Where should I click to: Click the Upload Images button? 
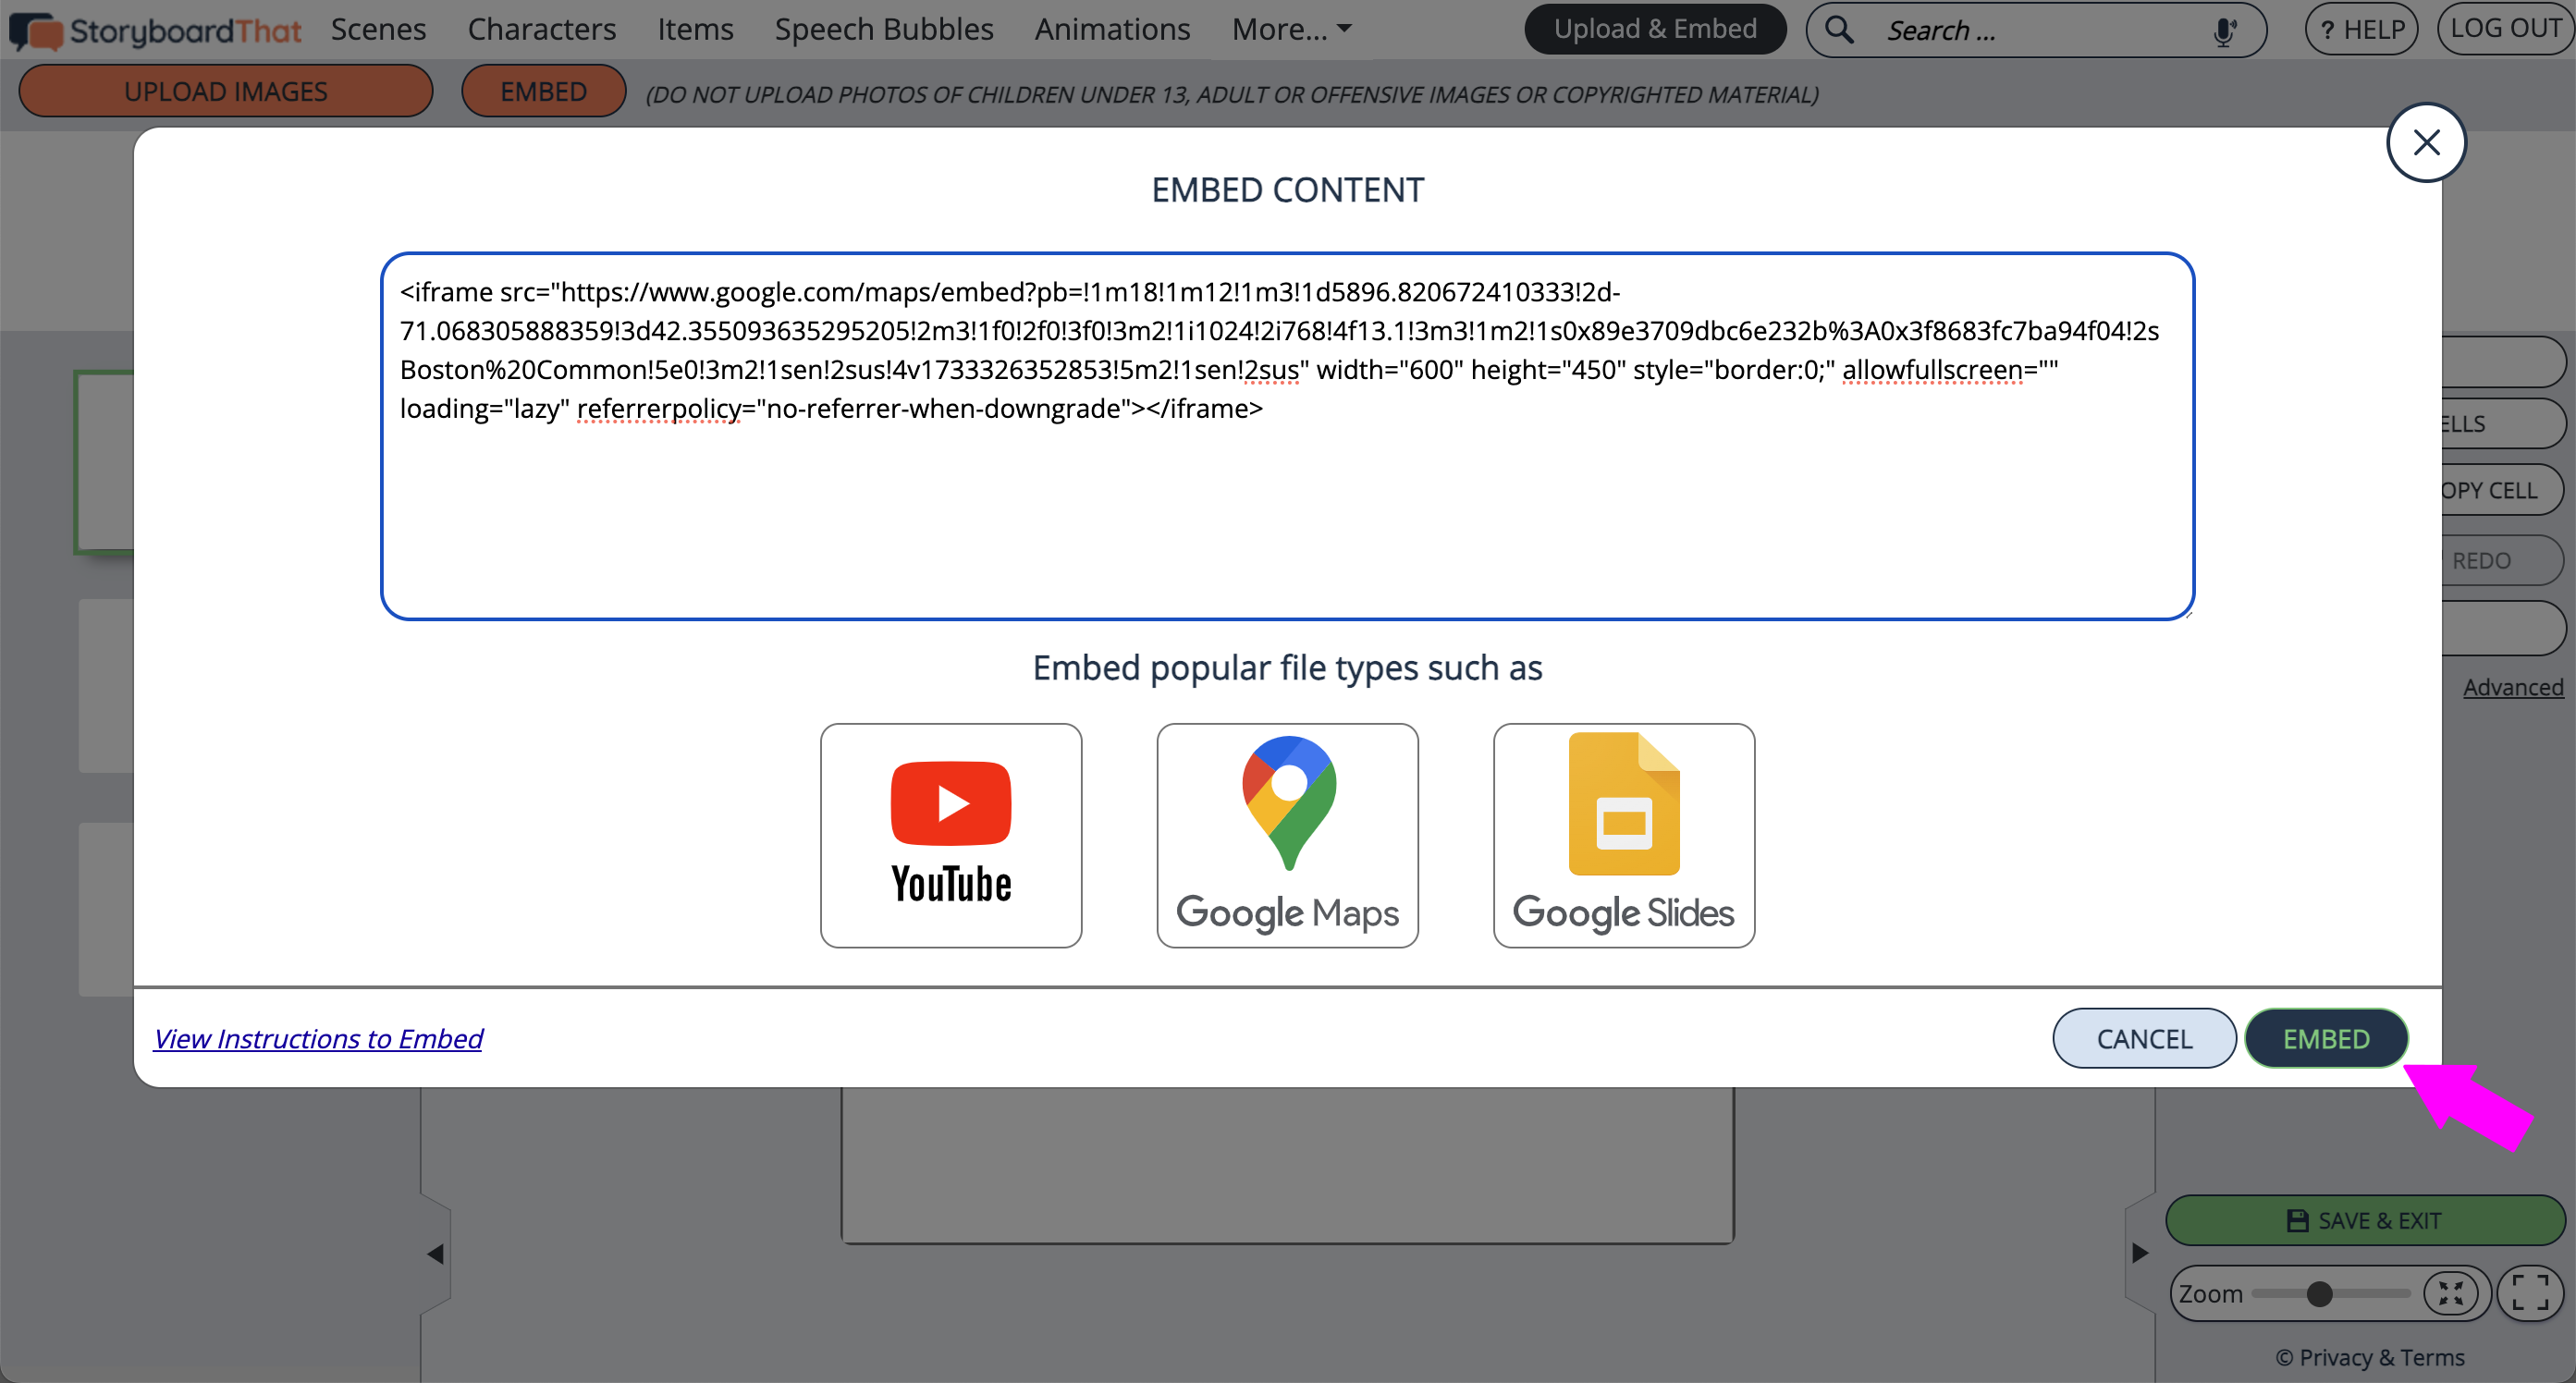click(x=226, y=91)
